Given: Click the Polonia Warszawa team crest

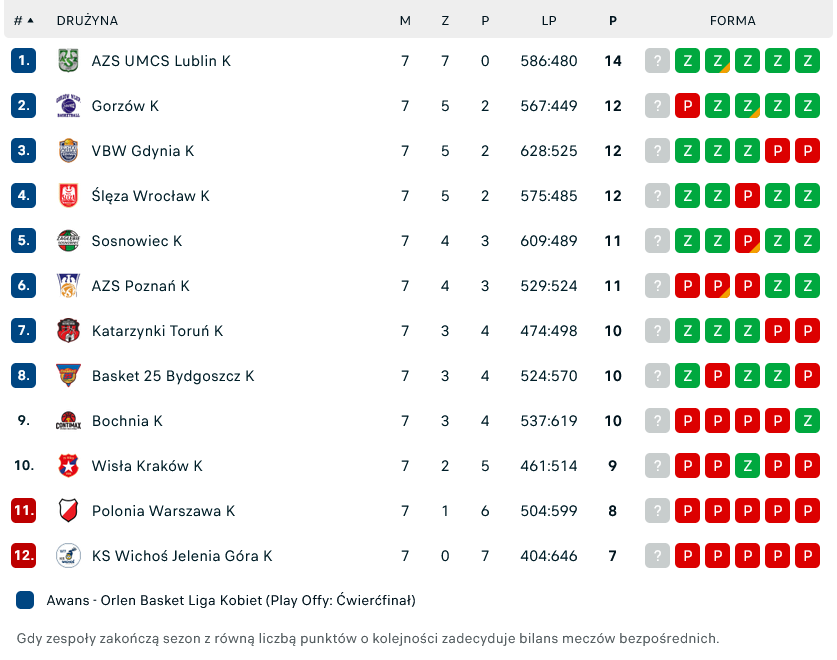Looking at the screenshot, I should pos(68,511).
